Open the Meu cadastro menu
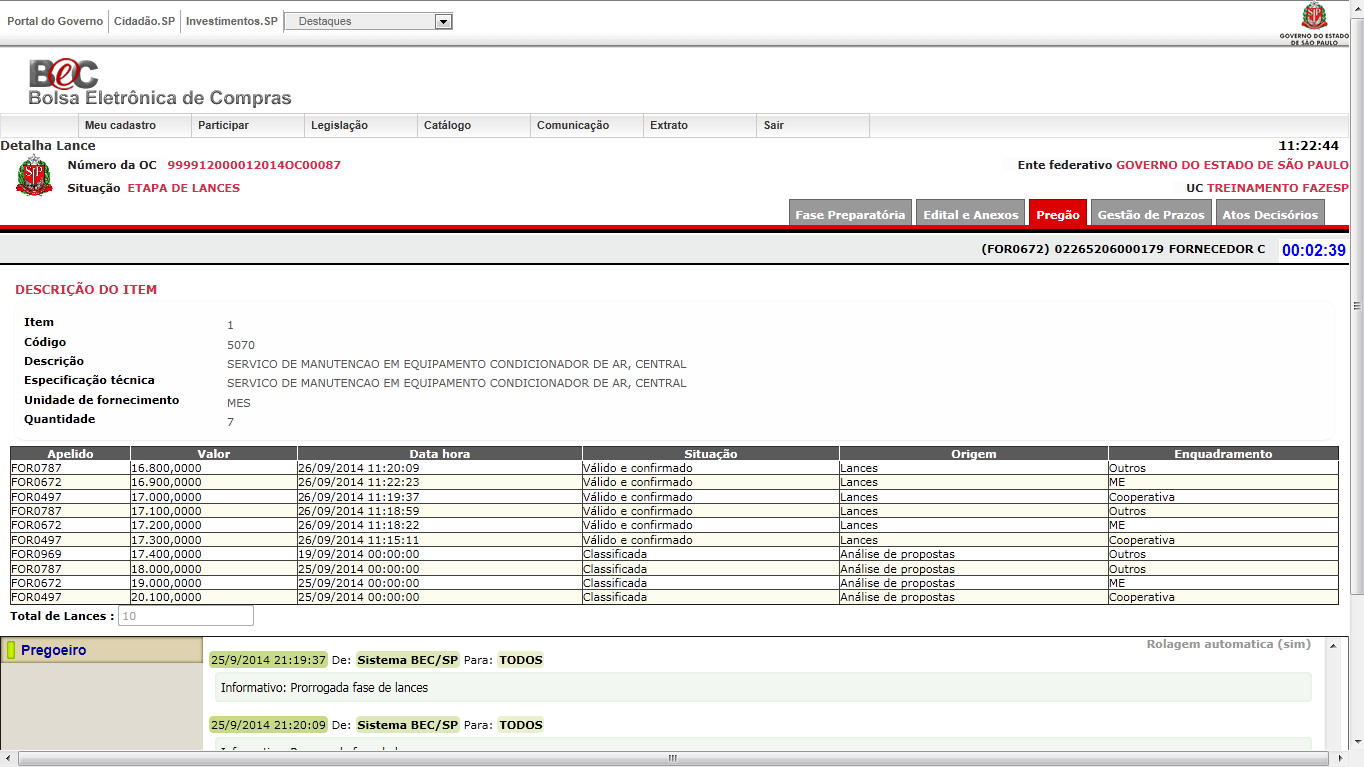Viewport: 1364px width, 767px height. [134, 125]
